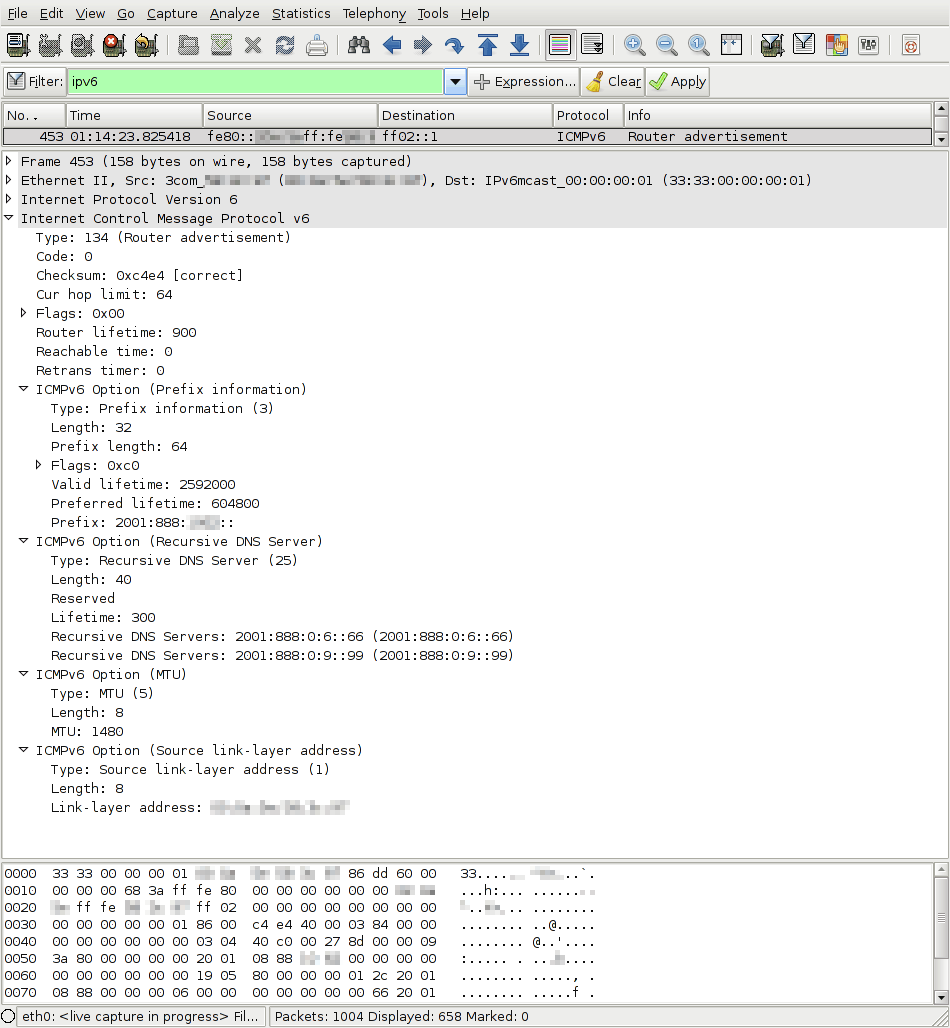Click packet list scroll down arrow
The height and width of the screenshot is (1028, 950).
[x=941, y=139]
